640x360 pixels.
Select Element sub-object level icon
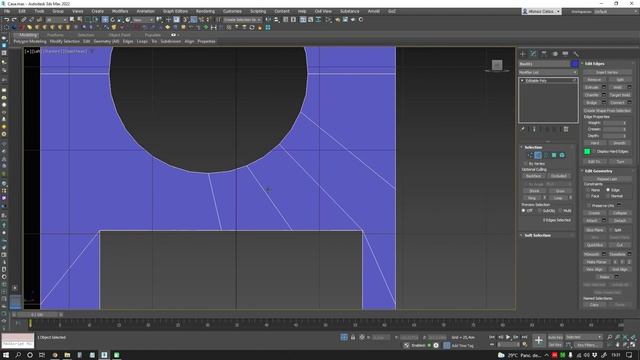pyautogui.click(x=562, y=155)
